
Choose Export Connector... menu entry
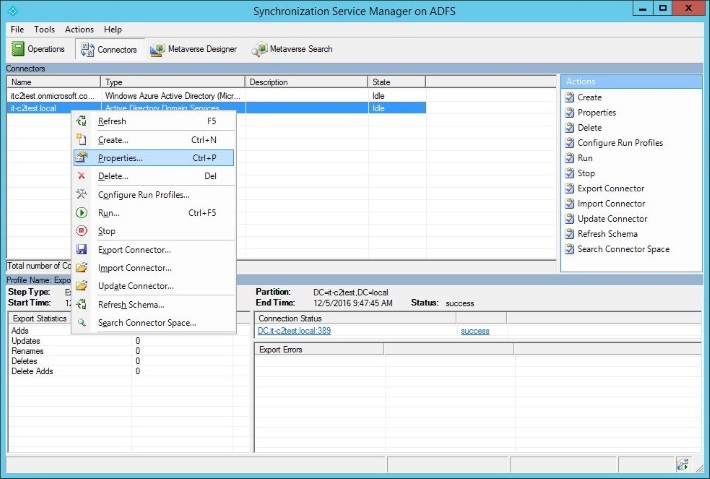point(154,249)
